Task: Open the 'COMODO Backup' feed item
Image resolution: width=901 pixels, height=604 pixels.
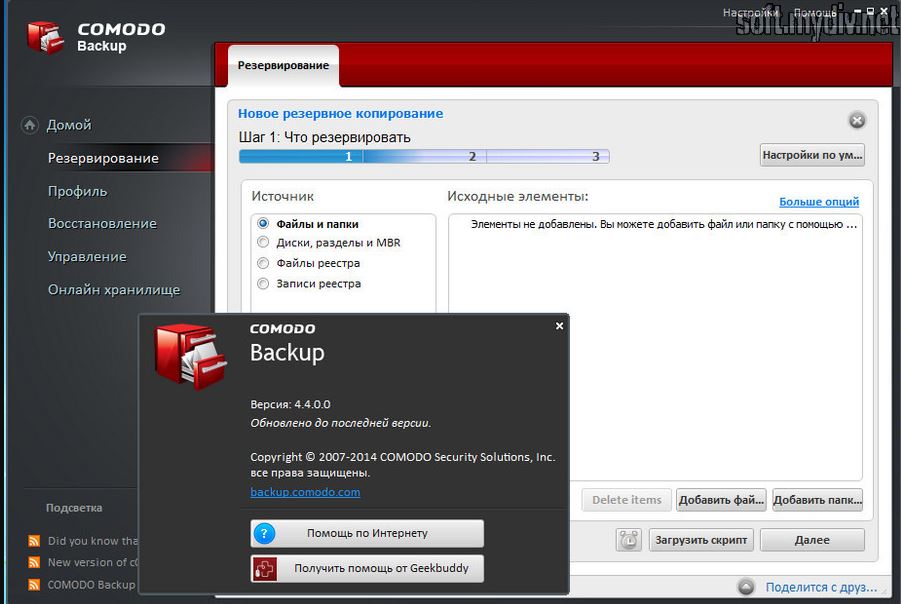Action: coord(91,584)
